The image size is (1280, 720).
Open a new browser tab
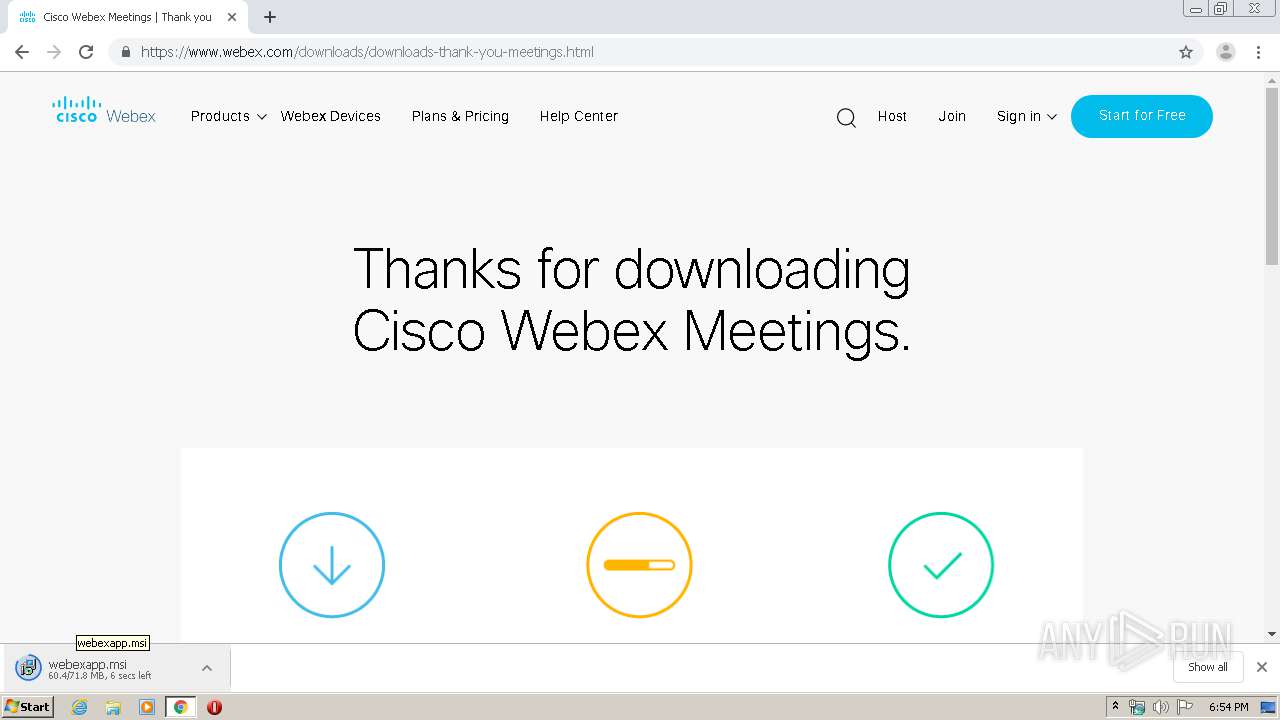[x=270, y=17]
